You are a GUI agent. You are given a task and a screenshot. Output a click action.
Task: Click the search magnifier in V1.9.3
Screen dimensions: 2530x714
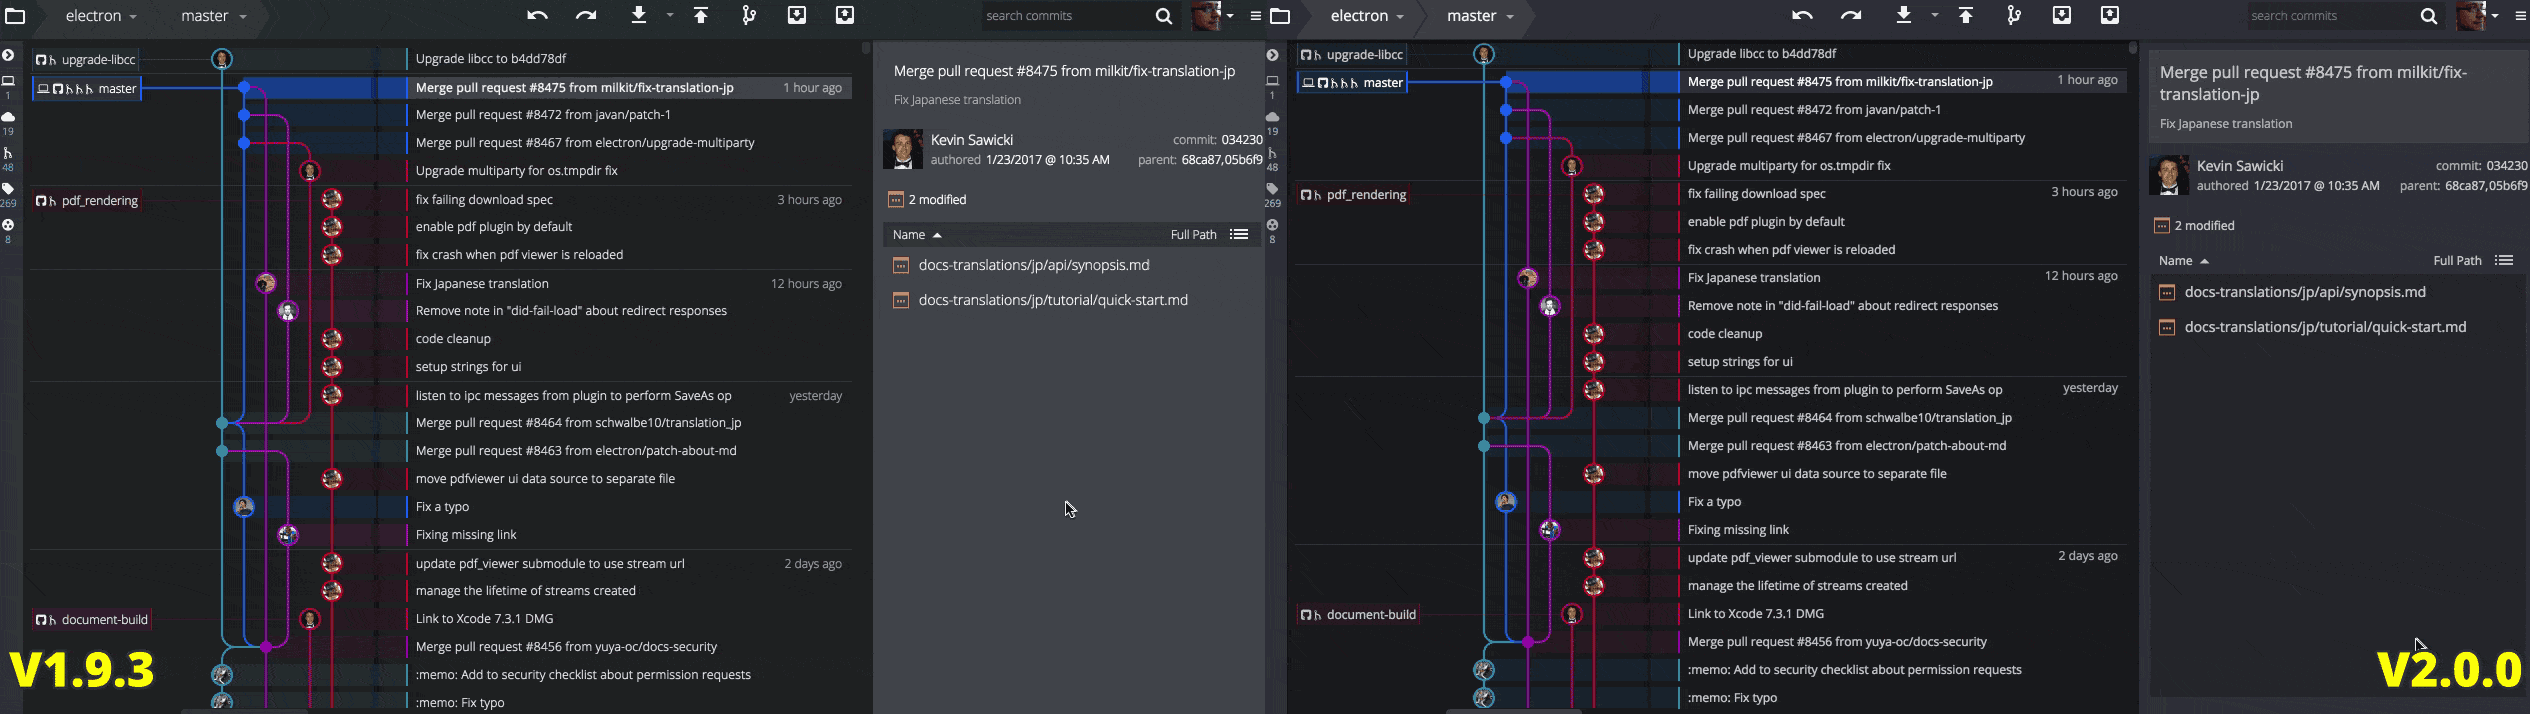click(x=1164, y=16)
